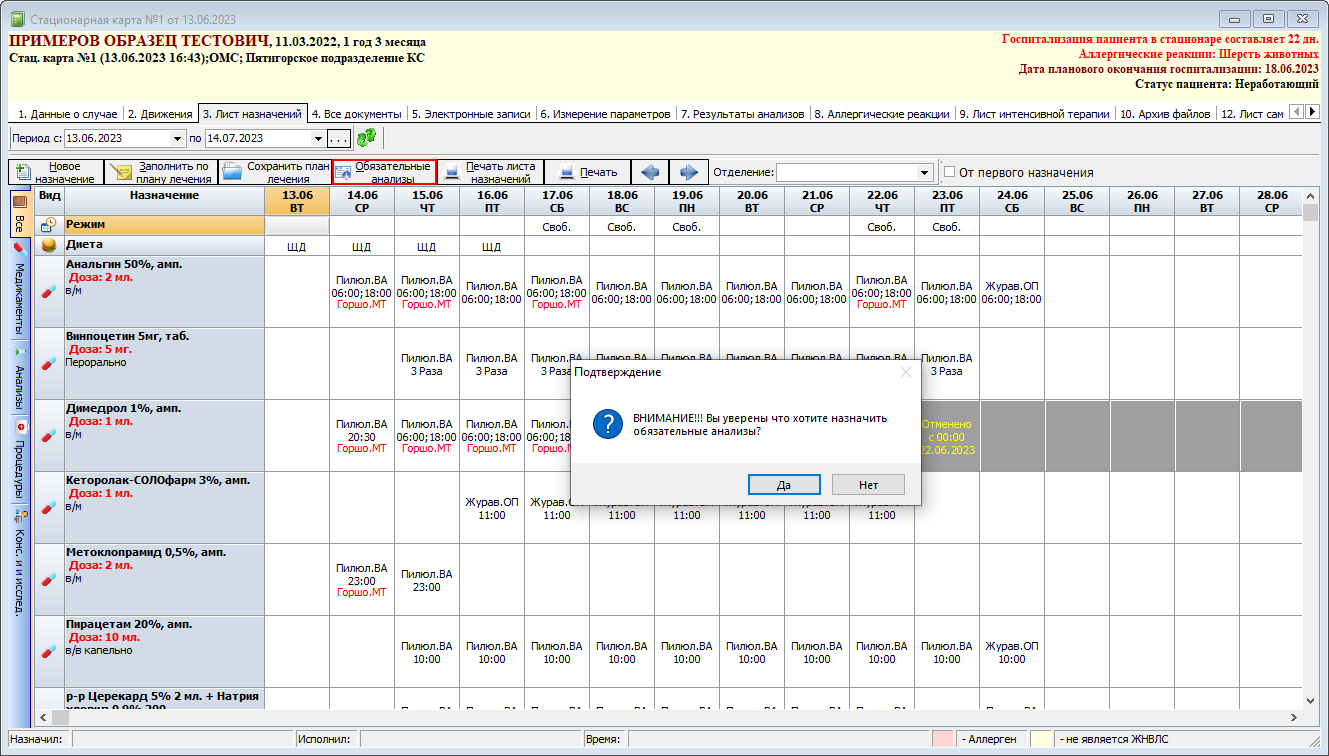The height and width of the screenshot is (756, 1329).
Task: Select the Медикаменты vertical side tab
Action: (x=19, y=289)
